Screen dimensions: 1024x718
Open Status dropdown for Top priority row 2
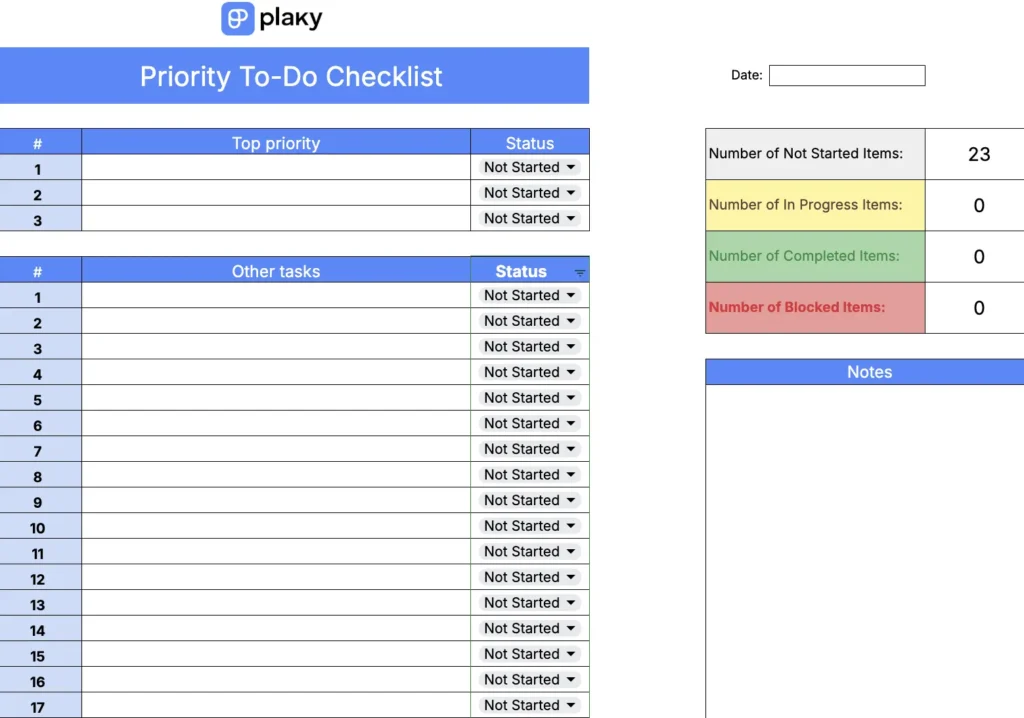point(530,193)
